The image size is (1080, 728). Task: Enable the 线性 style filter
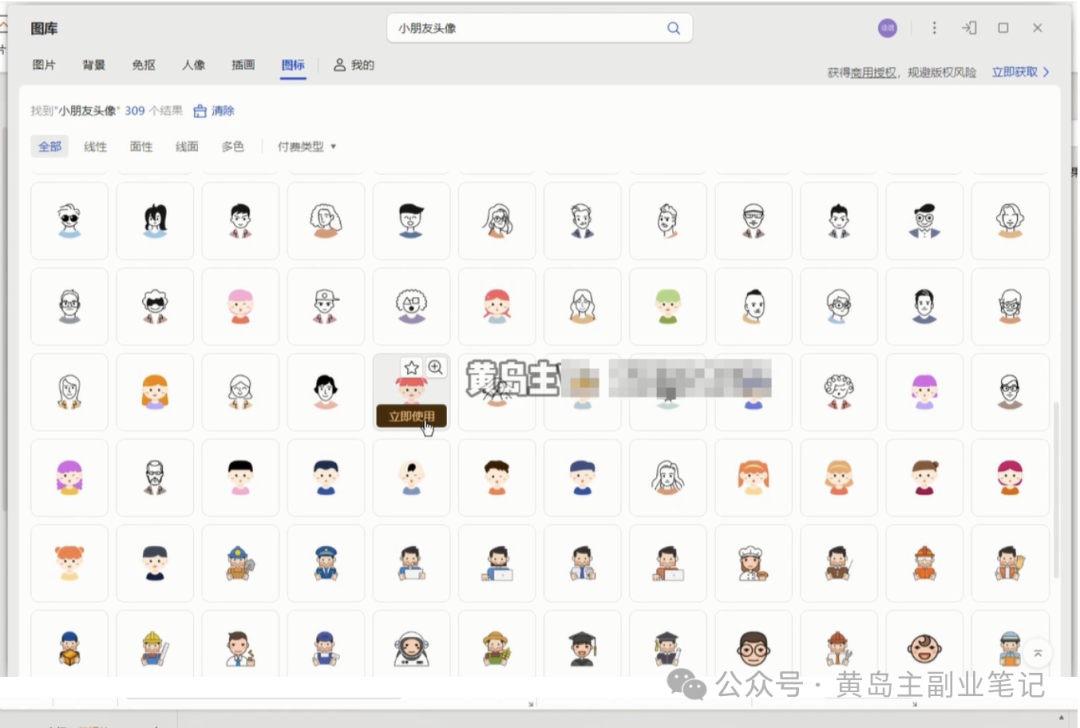click(95, 146)
